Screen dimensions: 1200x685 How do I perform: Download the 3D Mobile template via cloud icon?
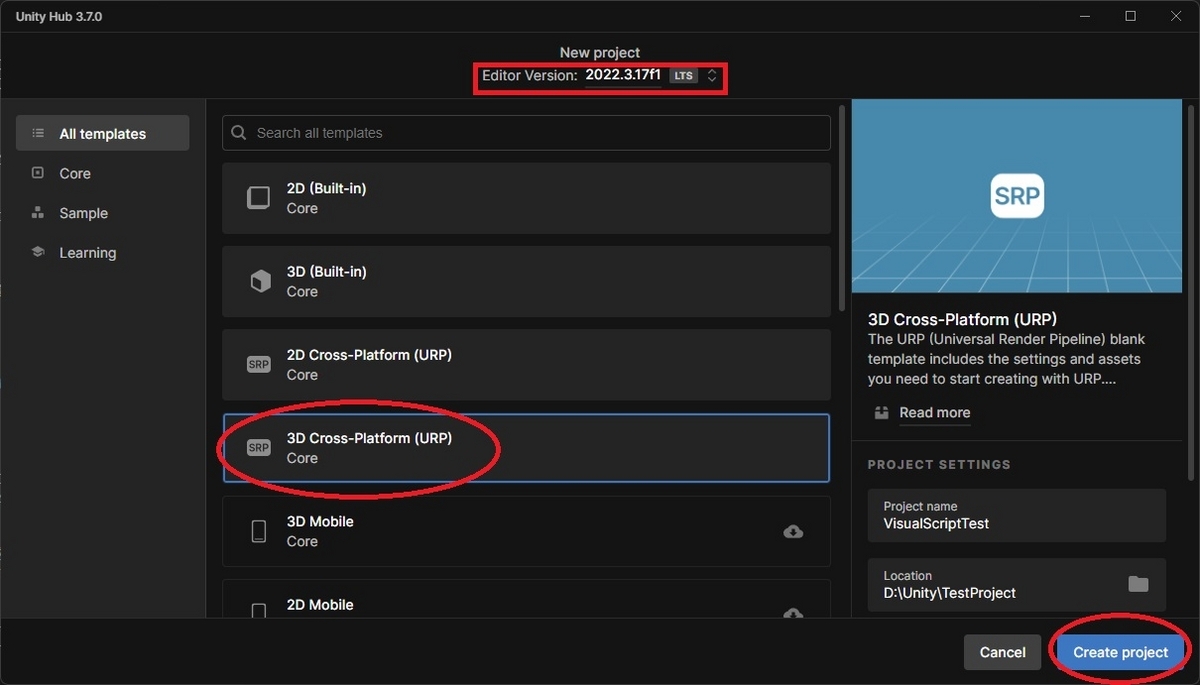pos(793,532)
